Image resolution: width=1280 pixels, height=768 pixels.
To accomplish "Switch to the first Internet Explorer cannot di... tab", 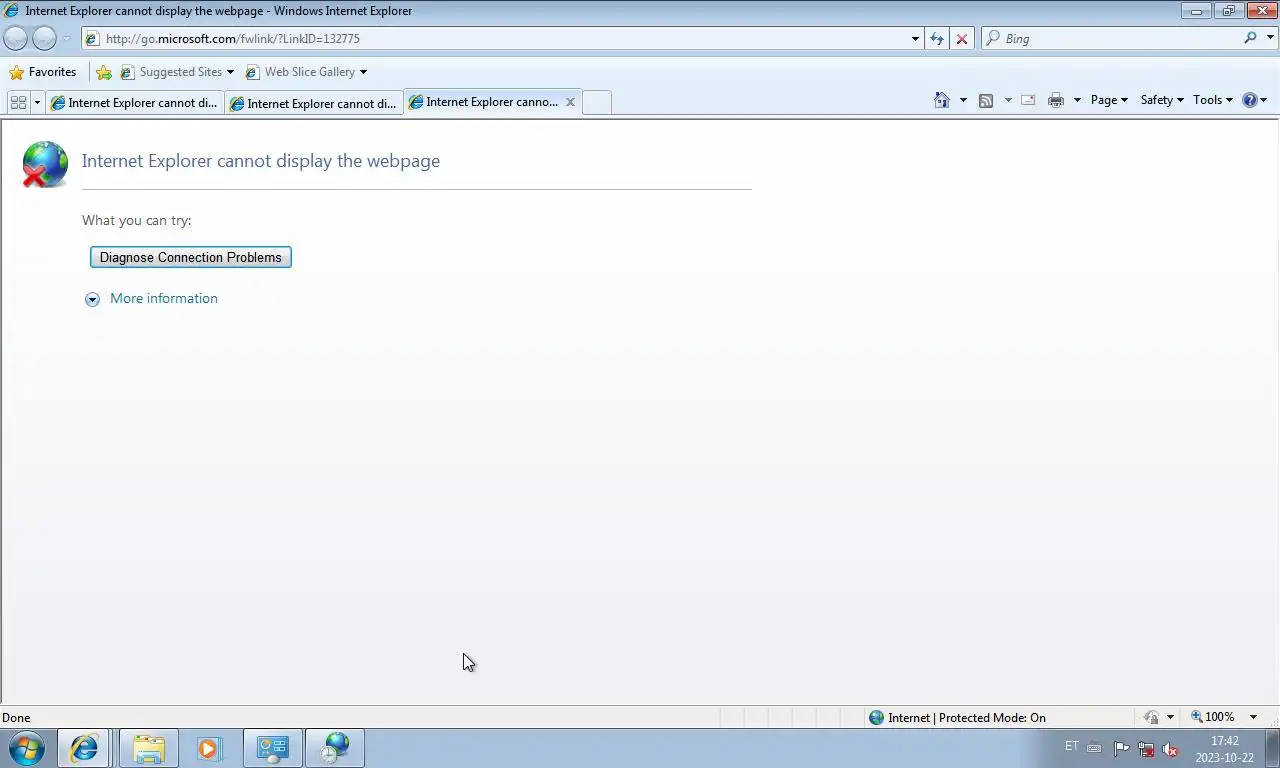I will click(134, 103).
